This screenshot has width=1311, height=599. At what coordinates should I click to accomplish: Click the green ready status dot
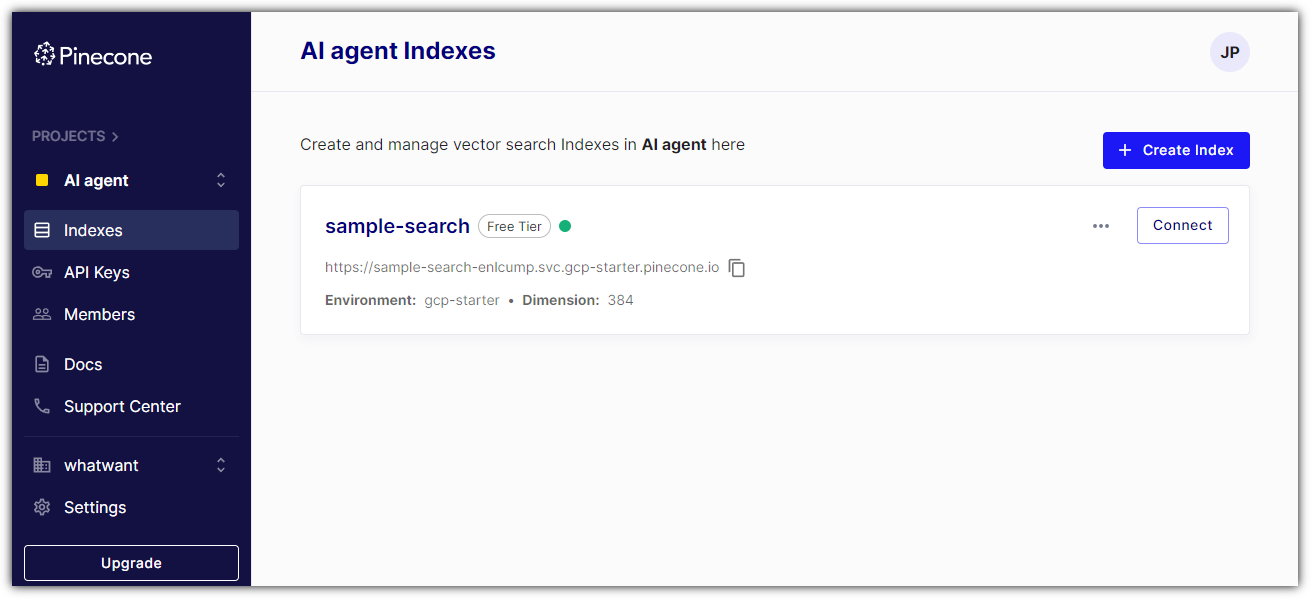pos(565,226)
